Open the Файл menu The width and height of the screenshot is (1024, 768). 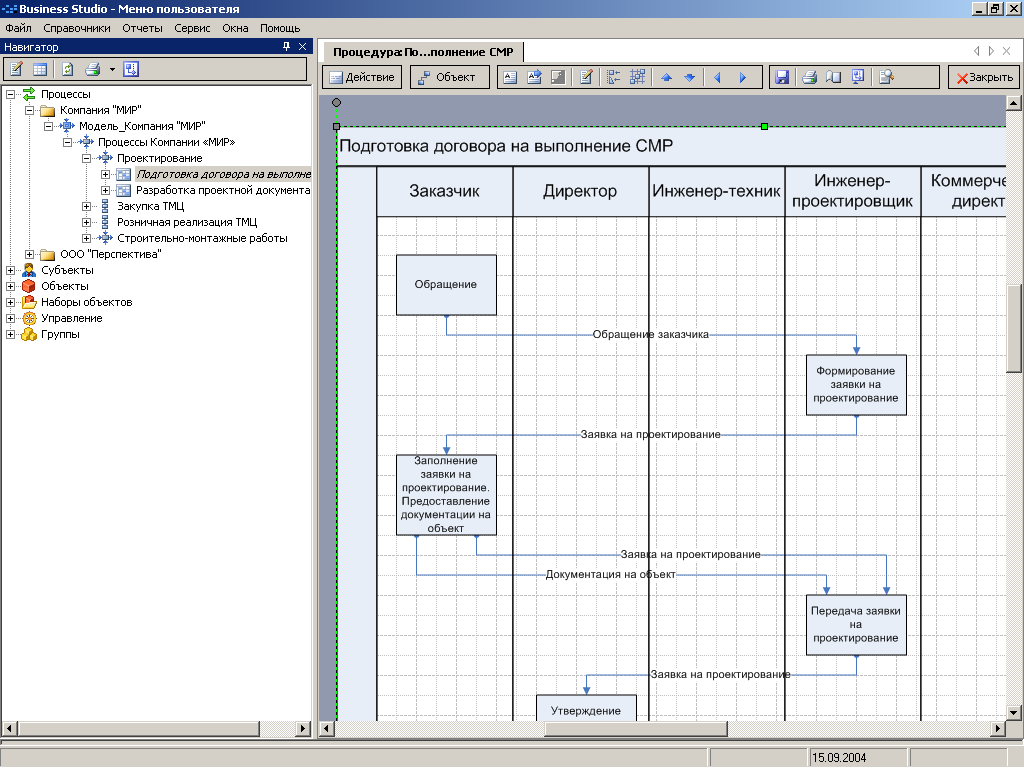pos(18,28)
